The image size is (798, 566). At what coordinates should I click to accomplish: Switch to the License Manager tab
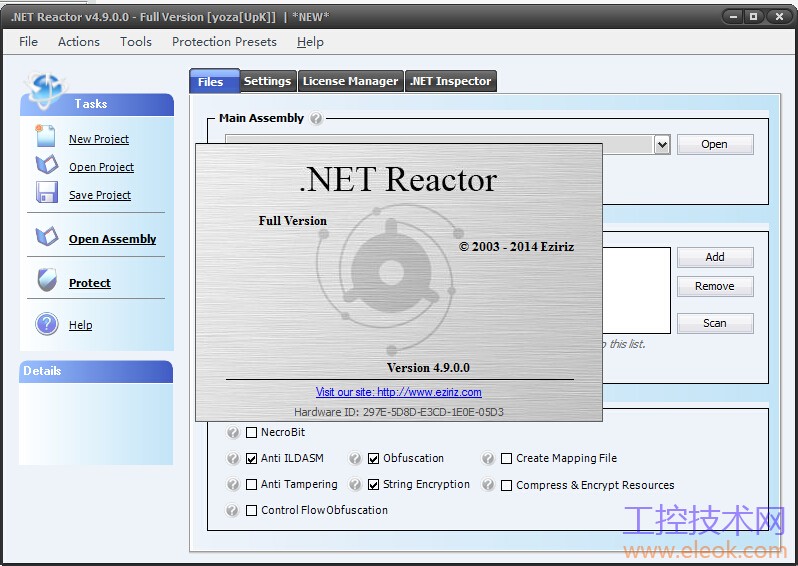pos(351,81)
